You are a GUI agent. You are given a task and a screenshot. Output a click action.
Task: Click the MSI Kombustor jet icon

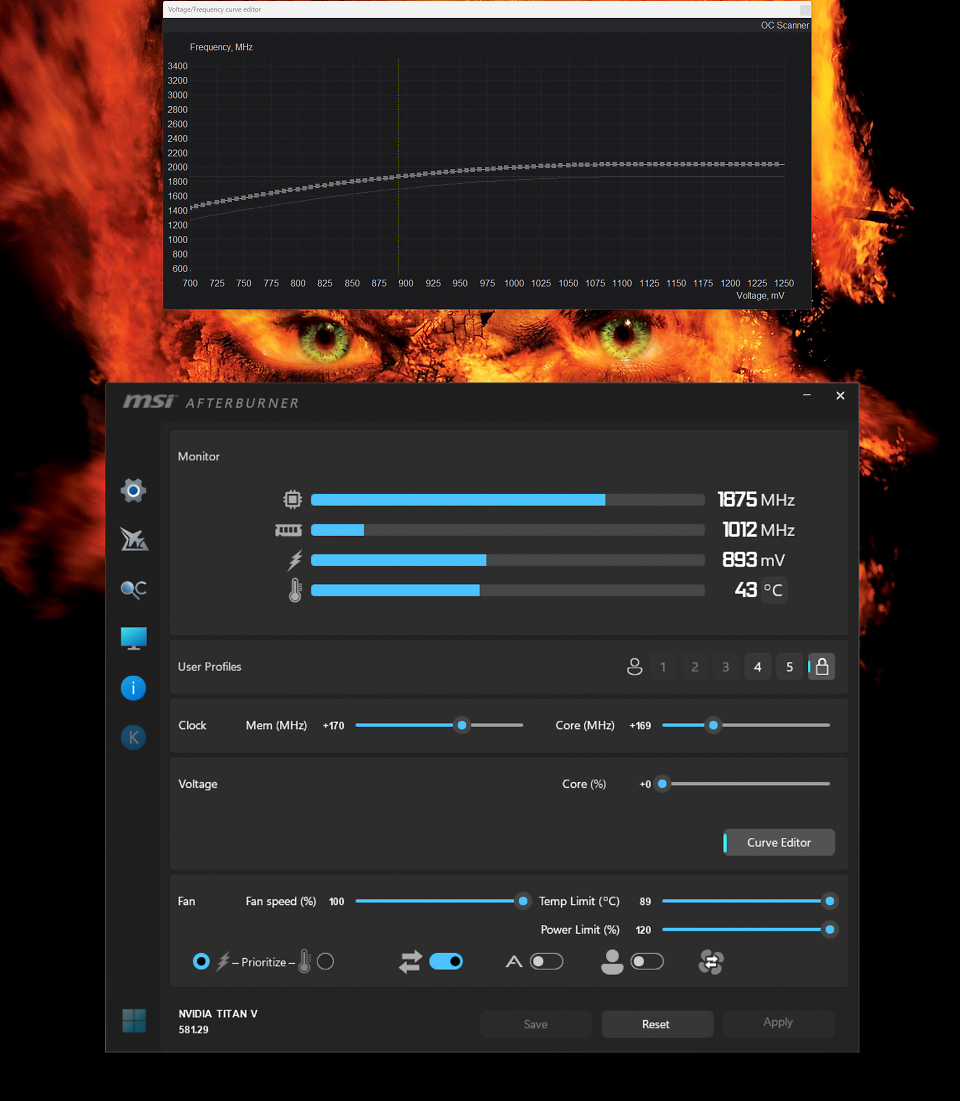click(x=133, y=539)
